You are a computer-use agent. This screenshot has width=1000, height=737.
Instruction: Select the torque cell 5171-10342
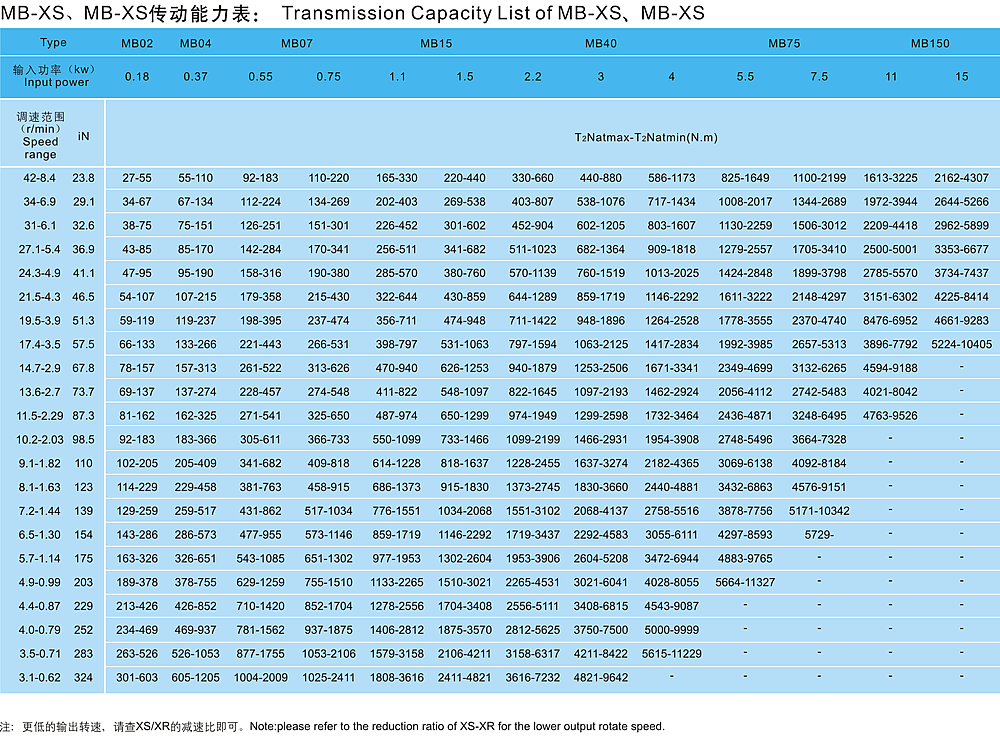click(819, 510)
